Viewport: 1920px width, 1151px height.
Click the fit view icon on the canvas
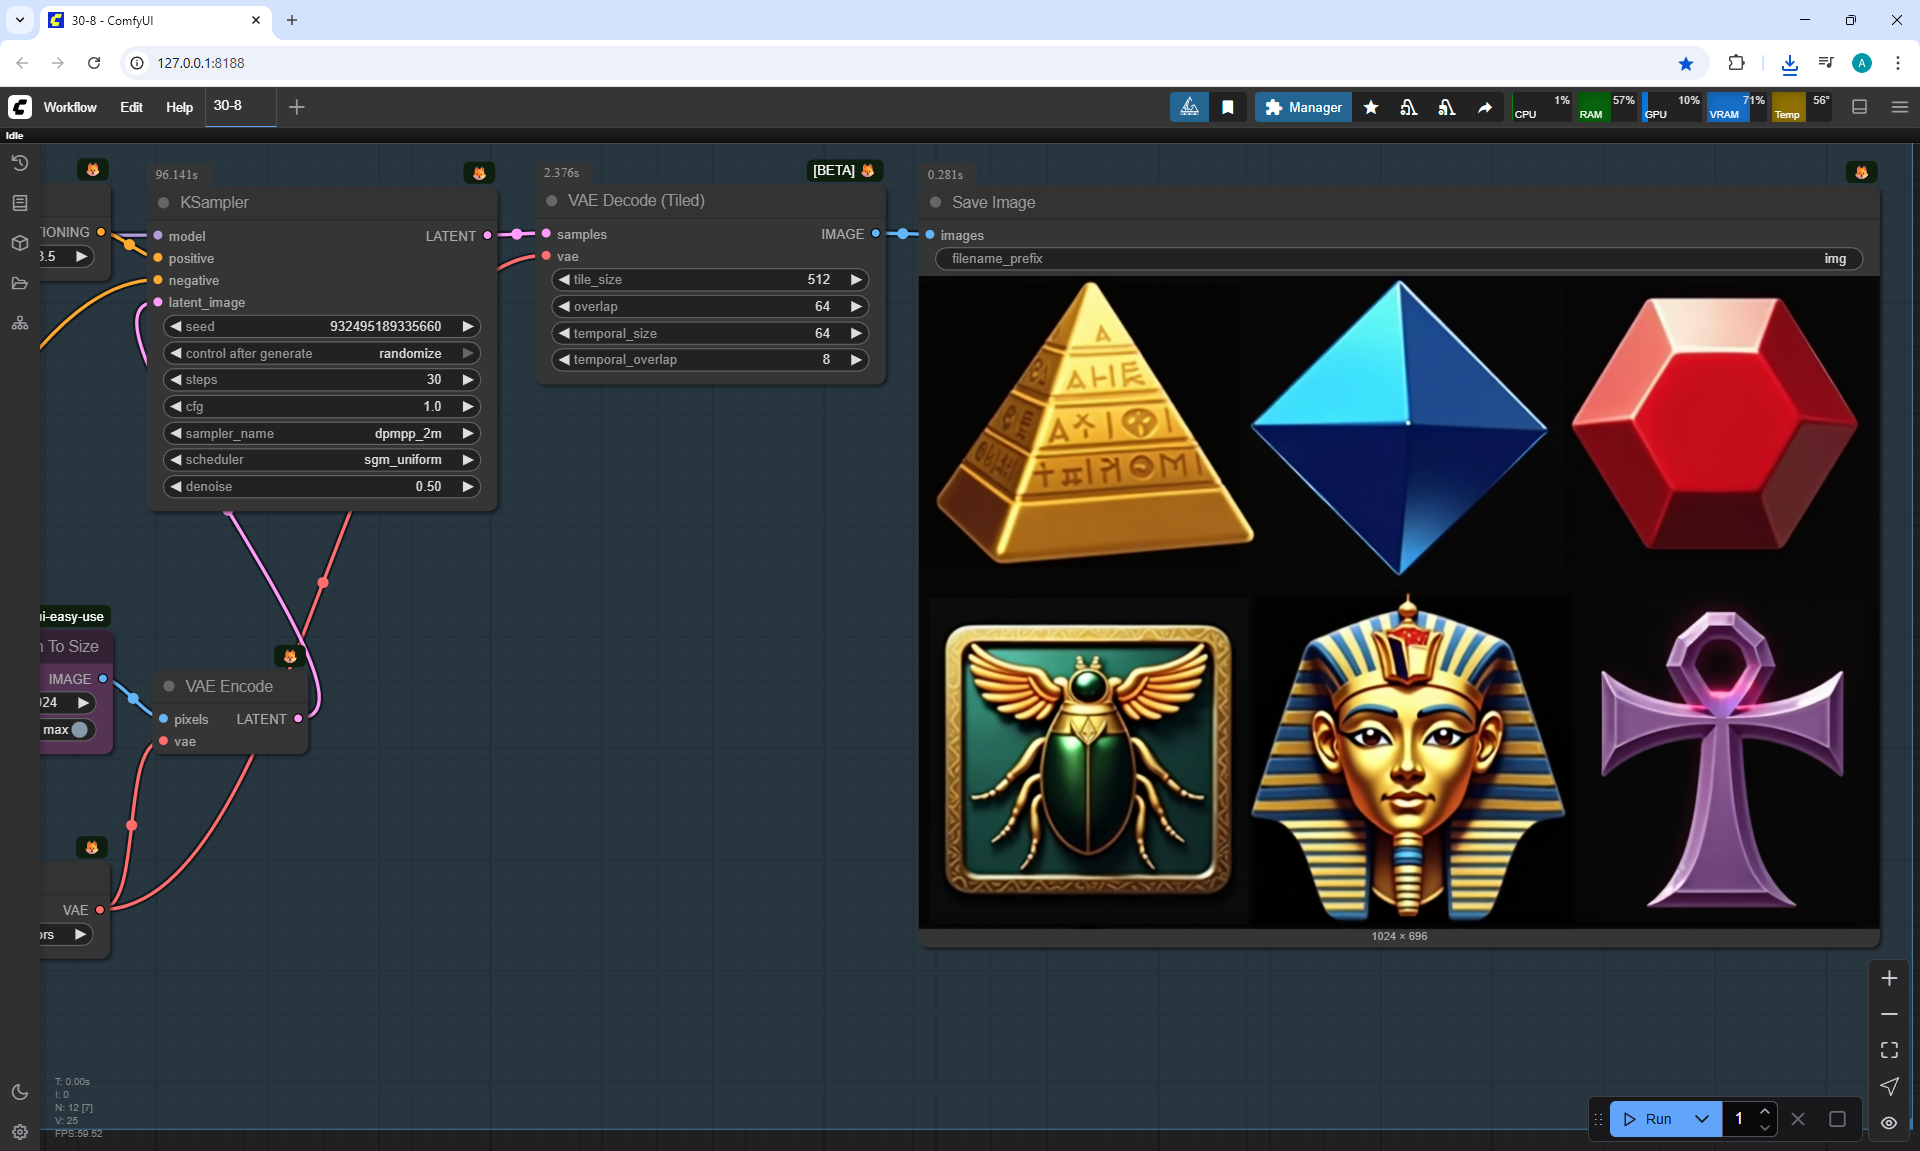pos(1889,1050)
